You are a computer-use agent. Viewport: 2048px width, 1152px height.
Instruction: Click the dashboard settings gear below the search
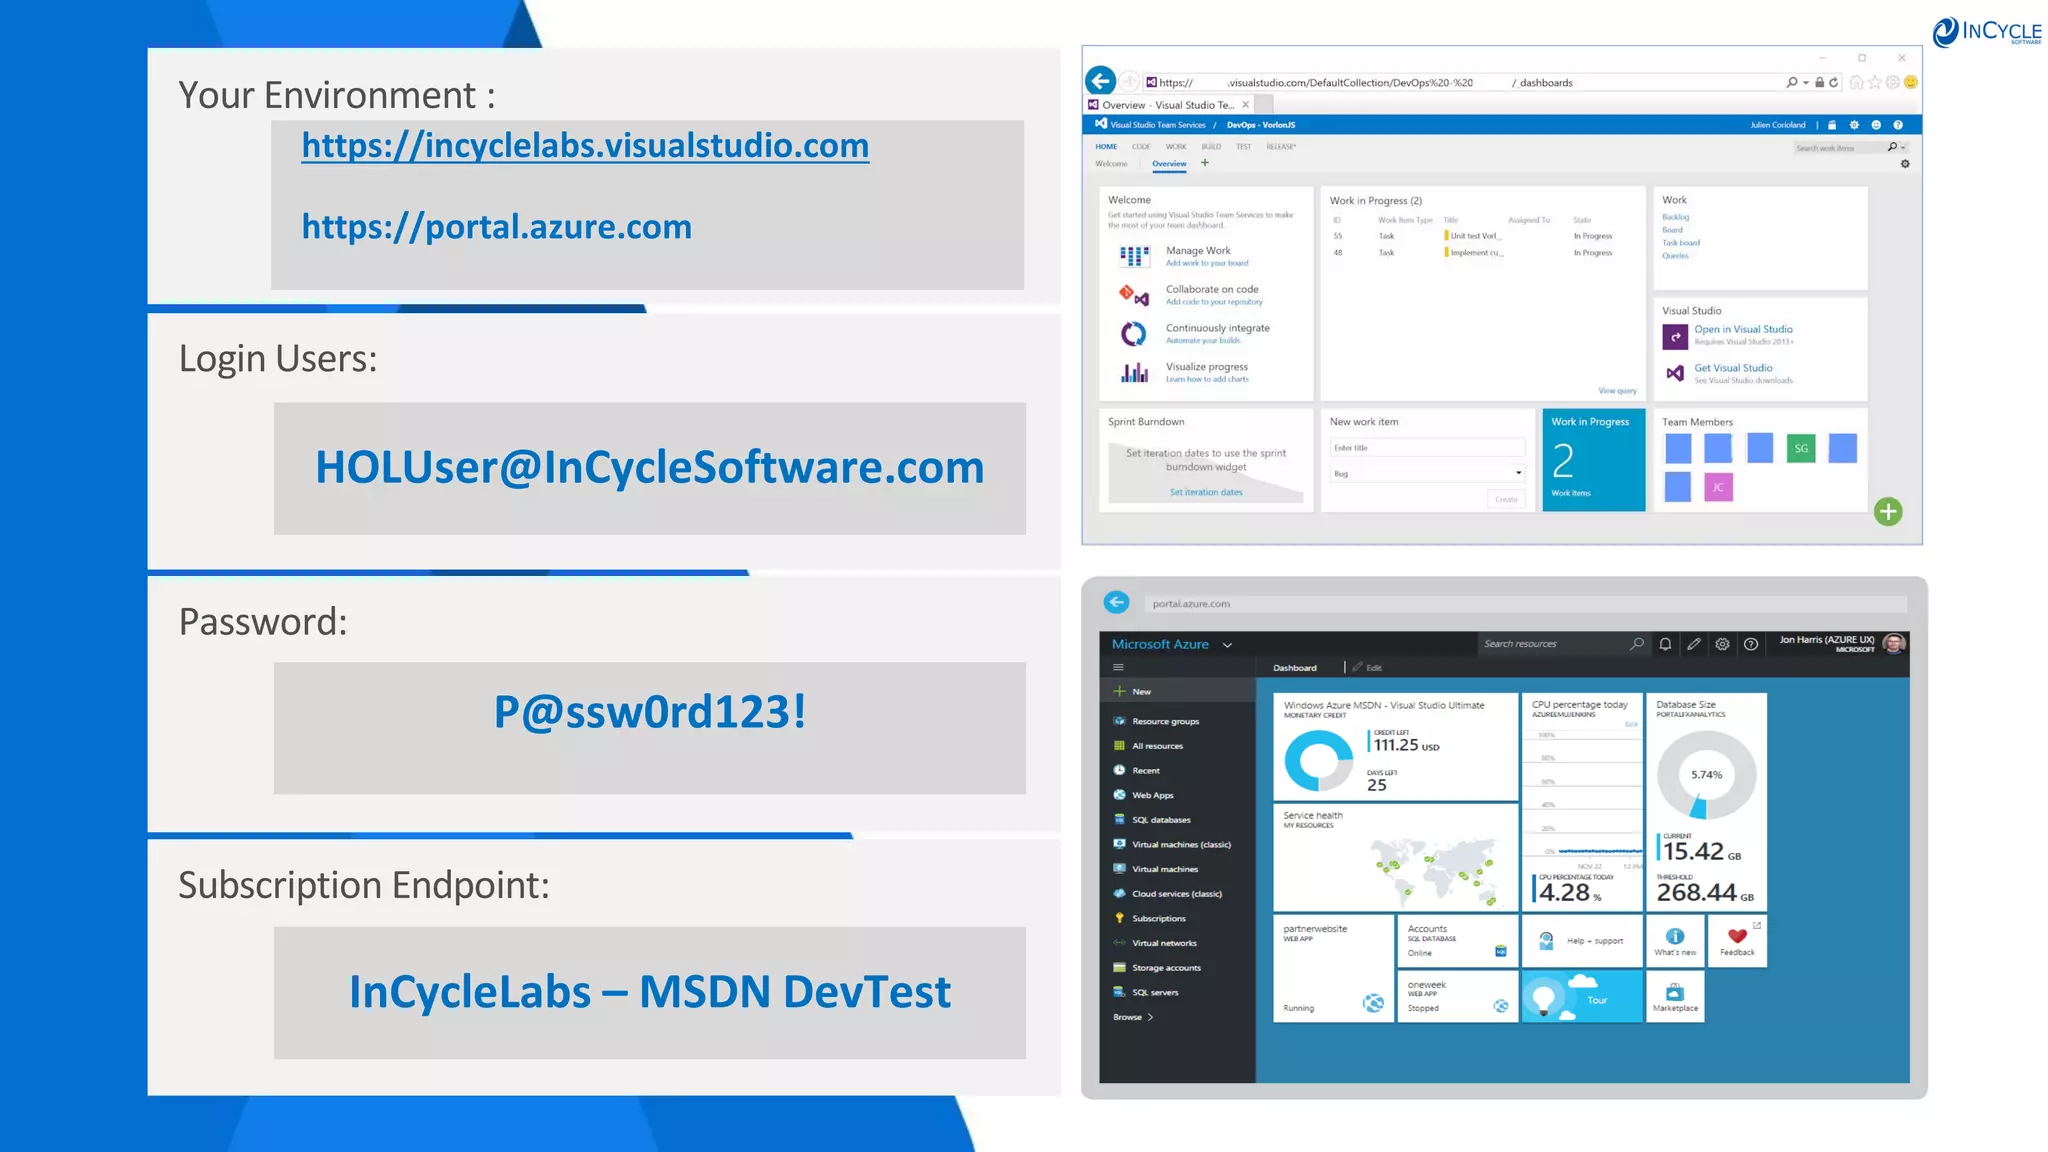(x=1905, y=164)
